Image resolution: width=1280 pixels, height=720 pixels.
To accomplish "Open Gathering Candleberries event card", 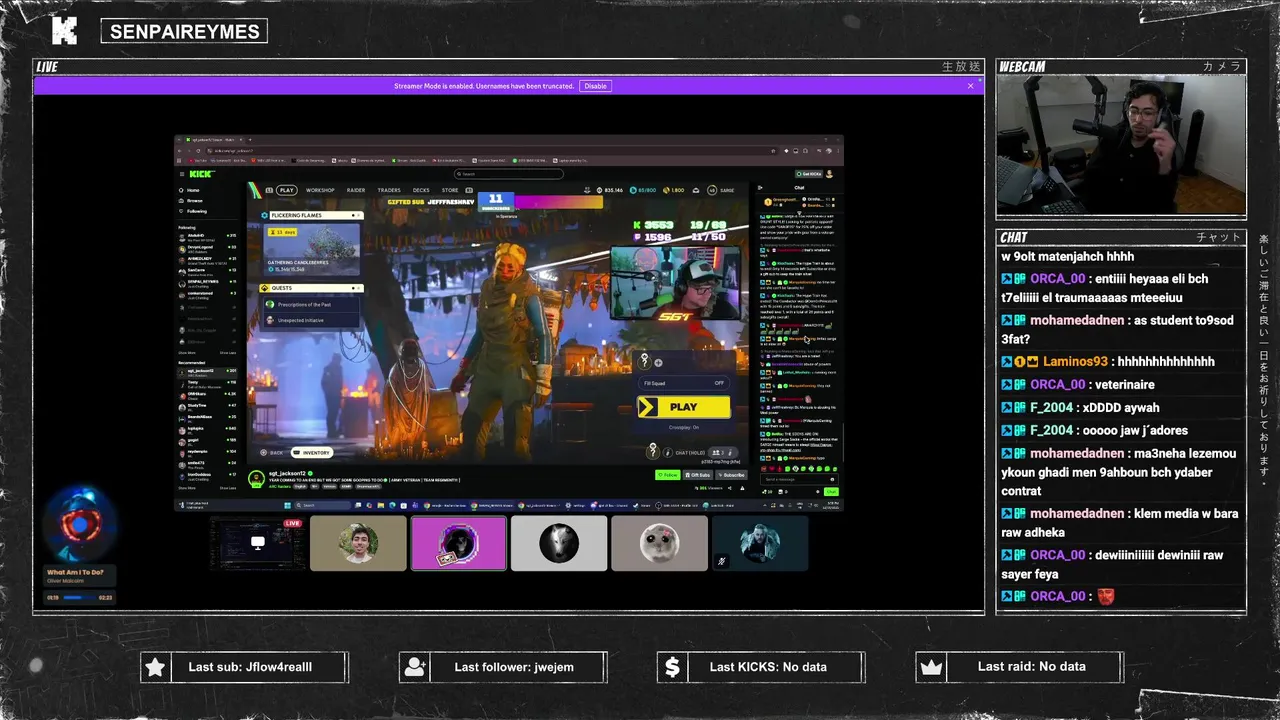I will (311, 249).
